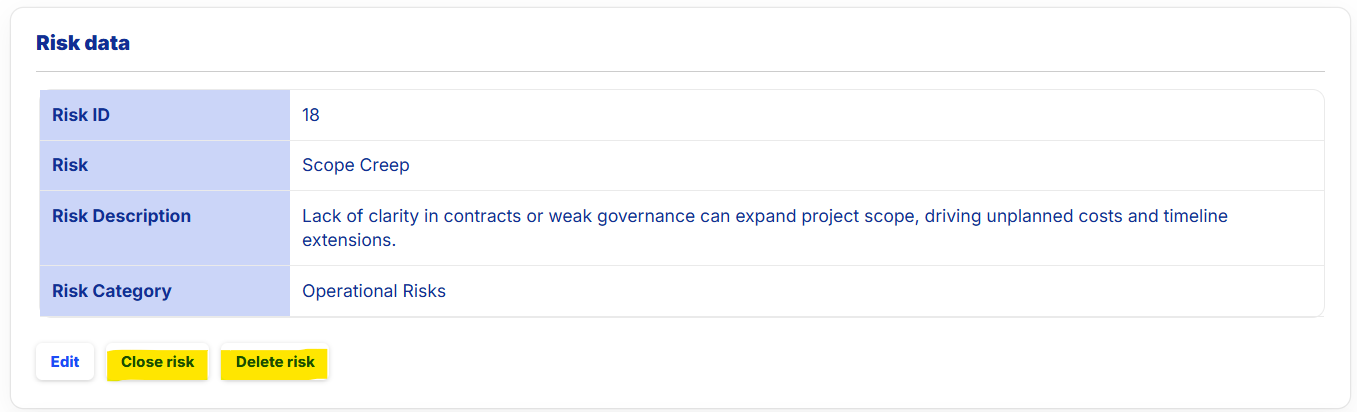Click the divider line under Risk data
This screenshot has height=412, width=1357.
(x=680, y=72)
